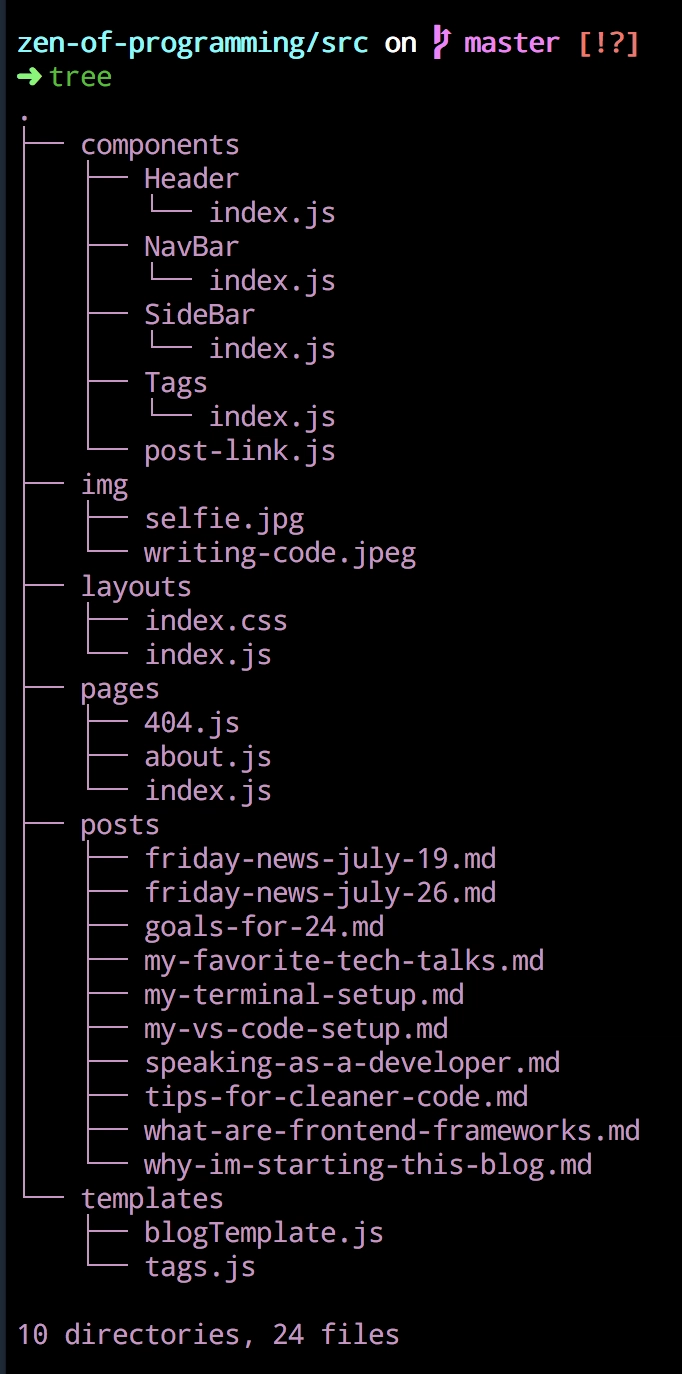Click the git status indicator [!?]

[608, 43]
